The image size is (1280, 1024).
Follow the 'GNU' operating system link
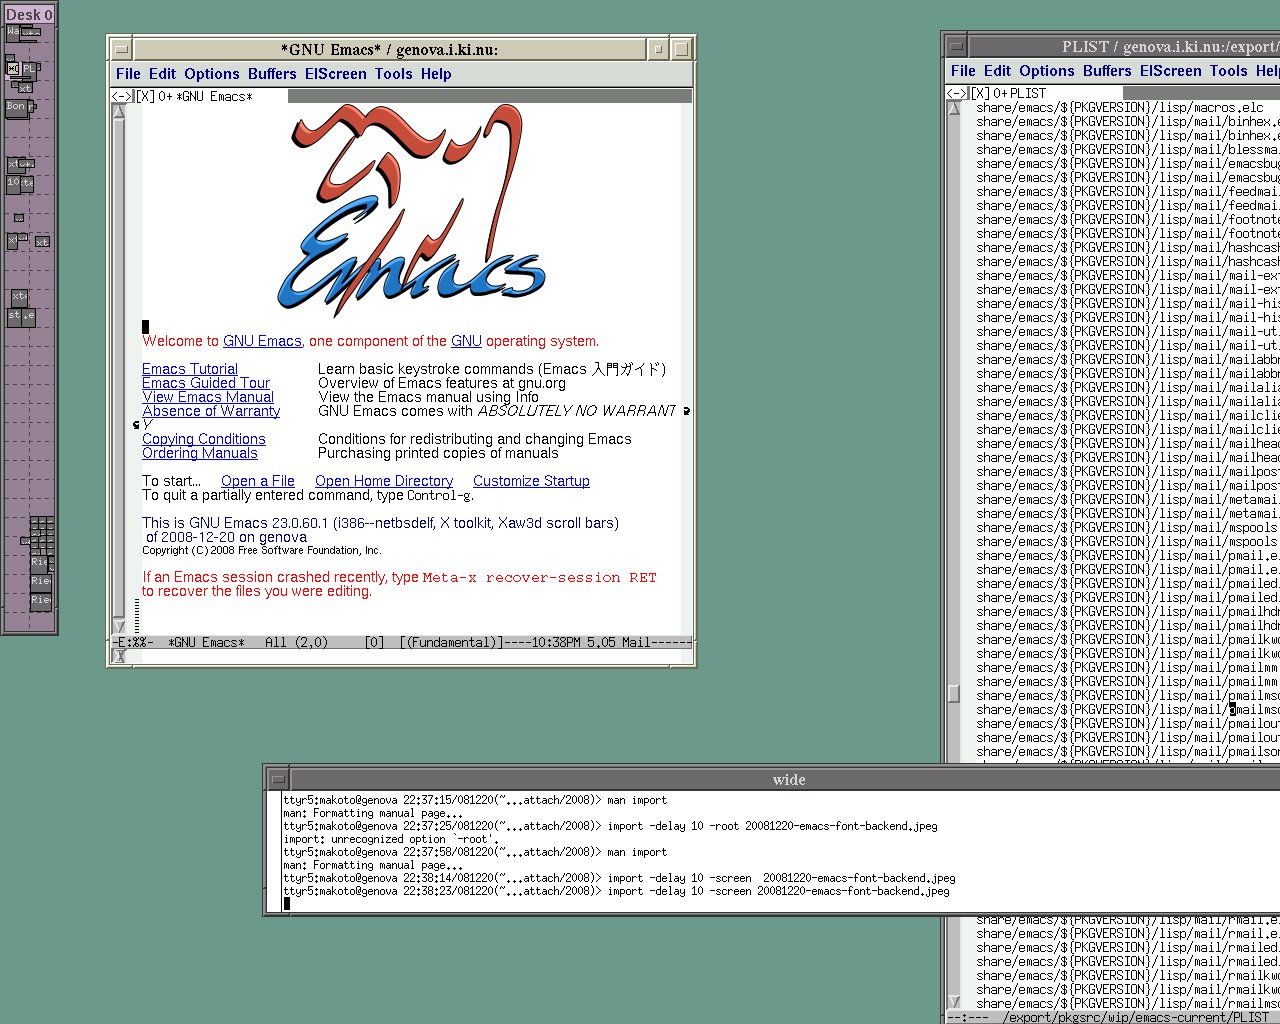(x=466, y=341)
